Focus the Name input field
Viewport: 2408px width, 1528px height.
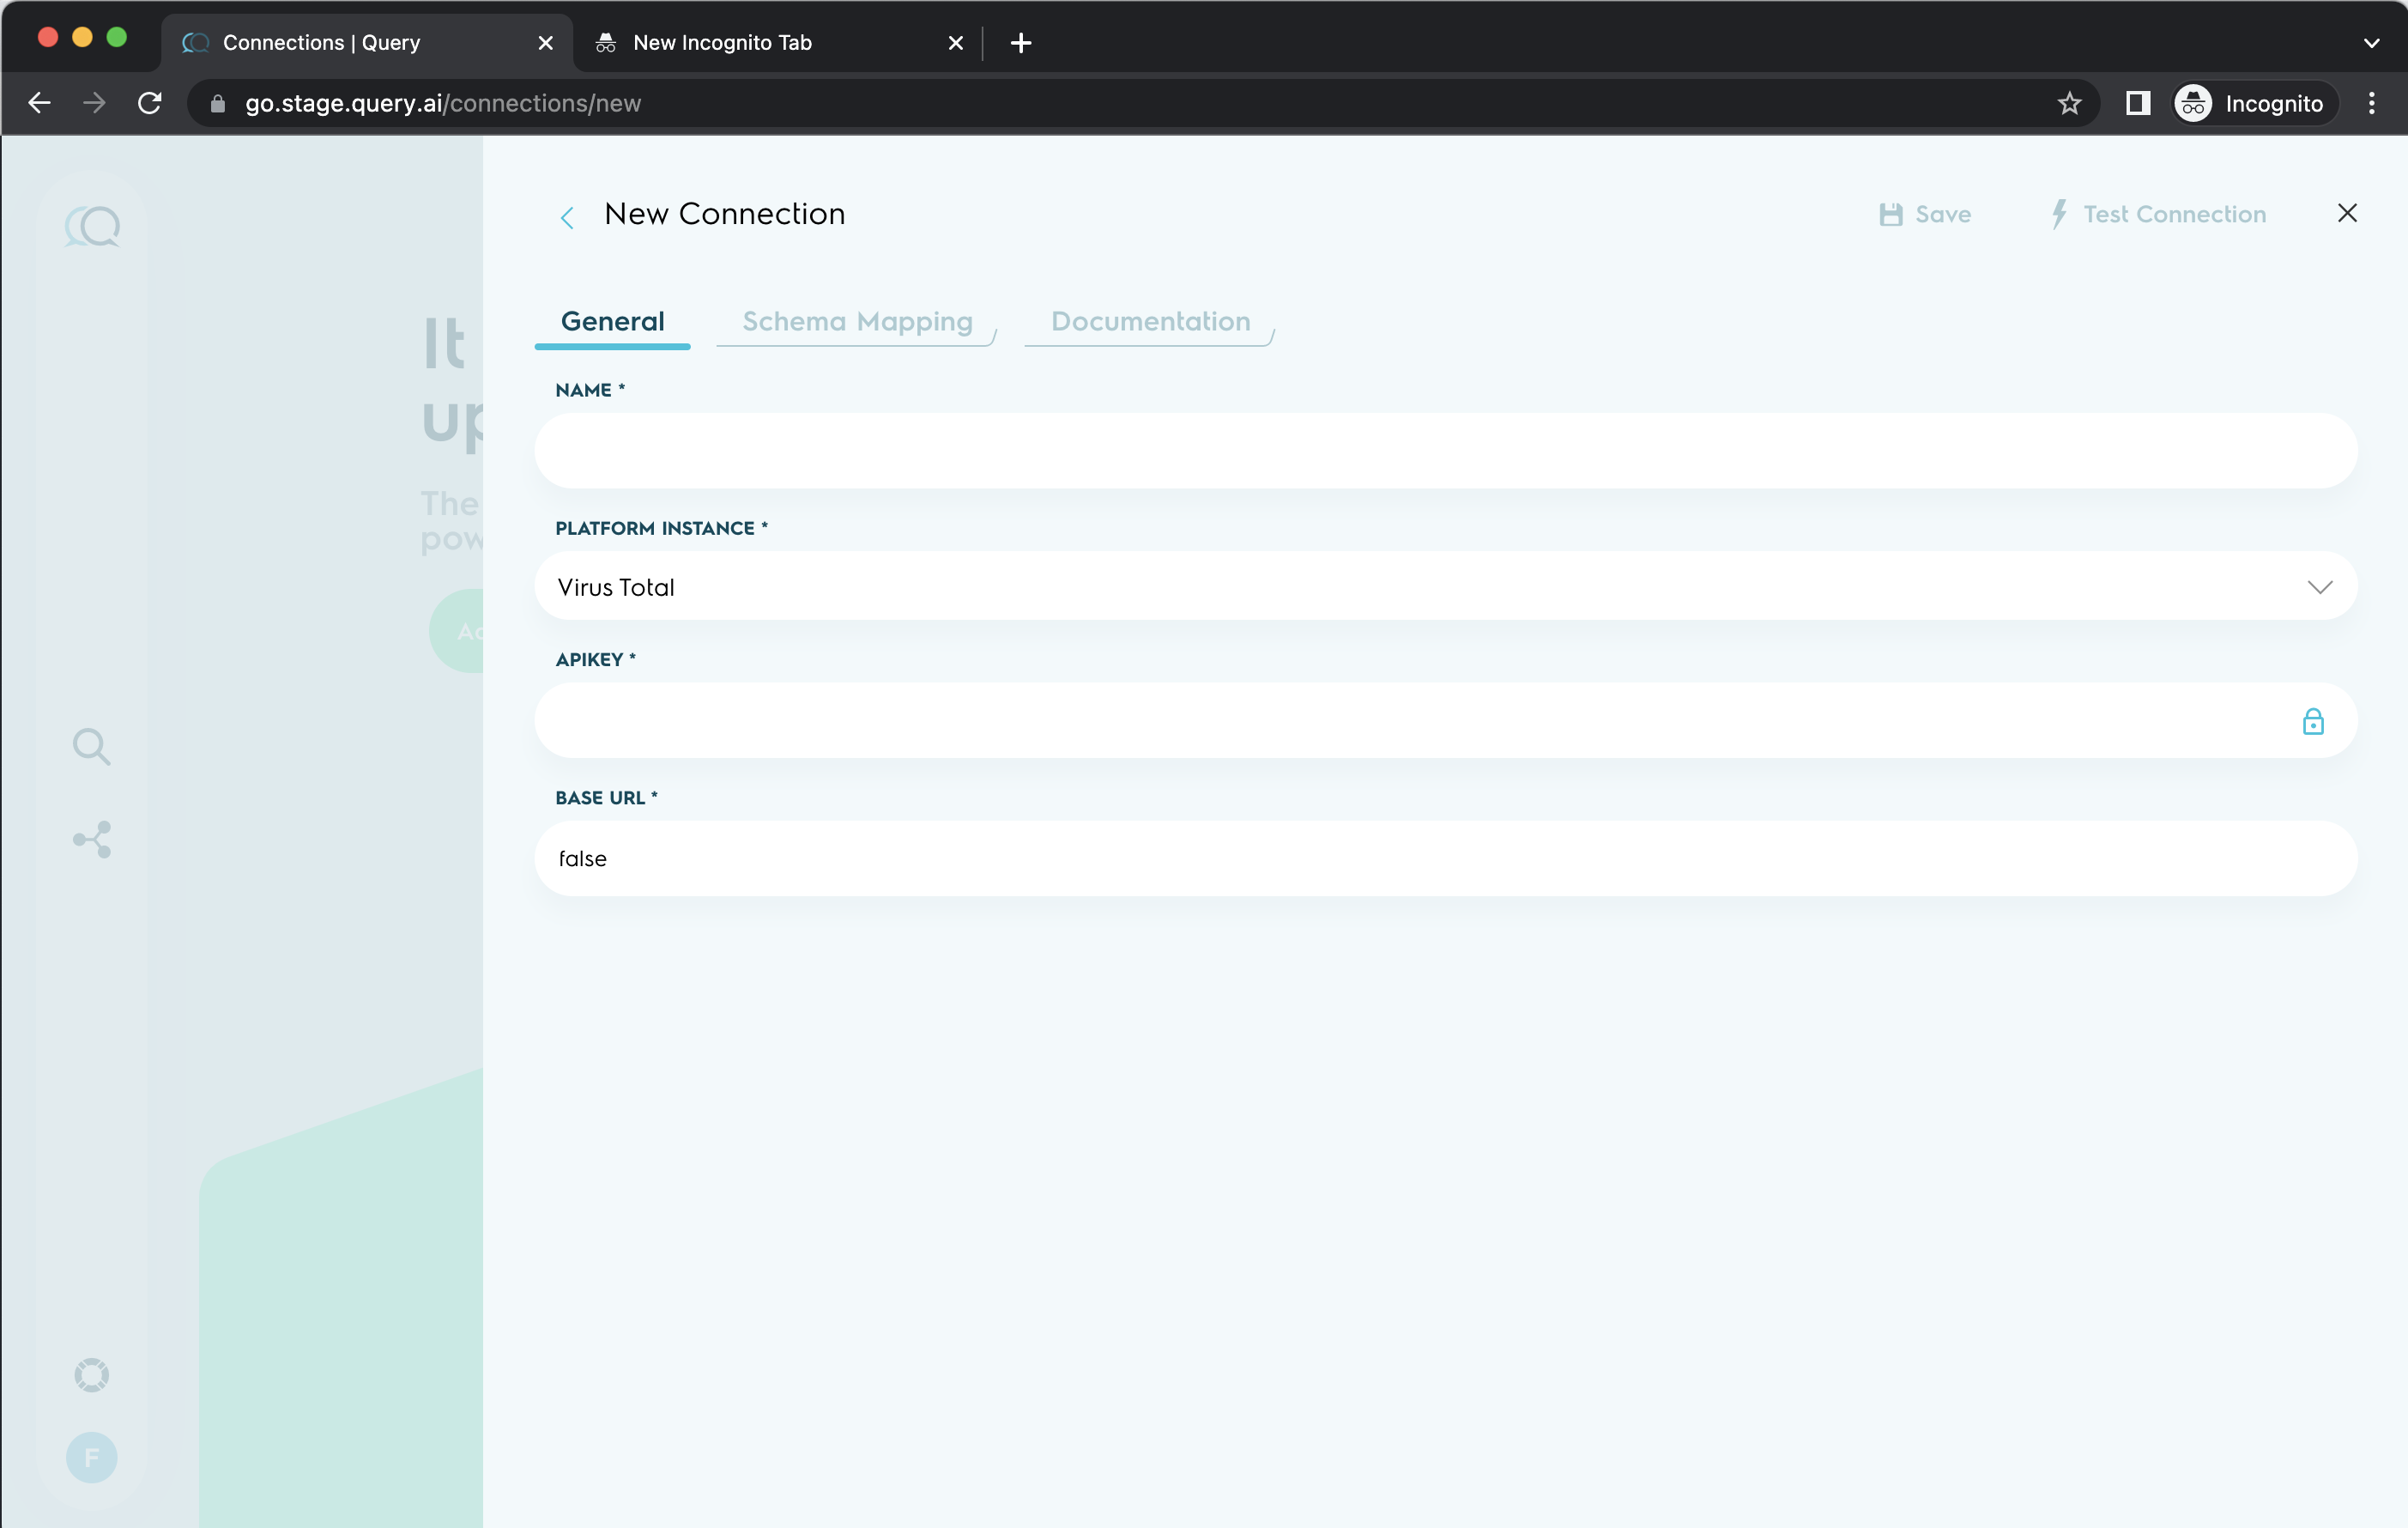coord(1445,451)
